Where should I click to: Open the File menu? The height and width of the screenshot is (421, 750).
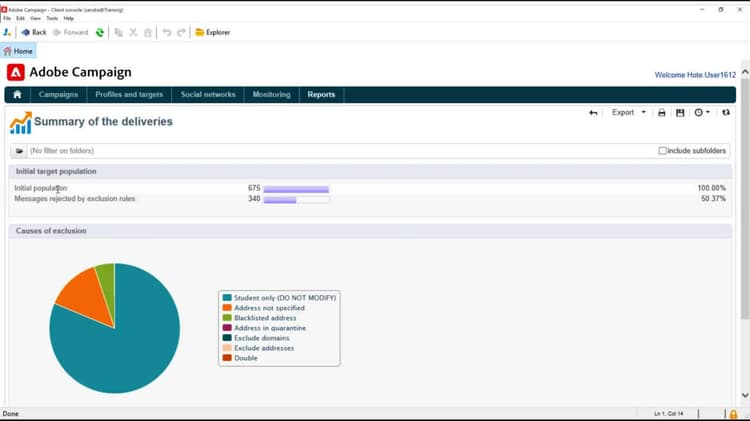coord(7,18)
